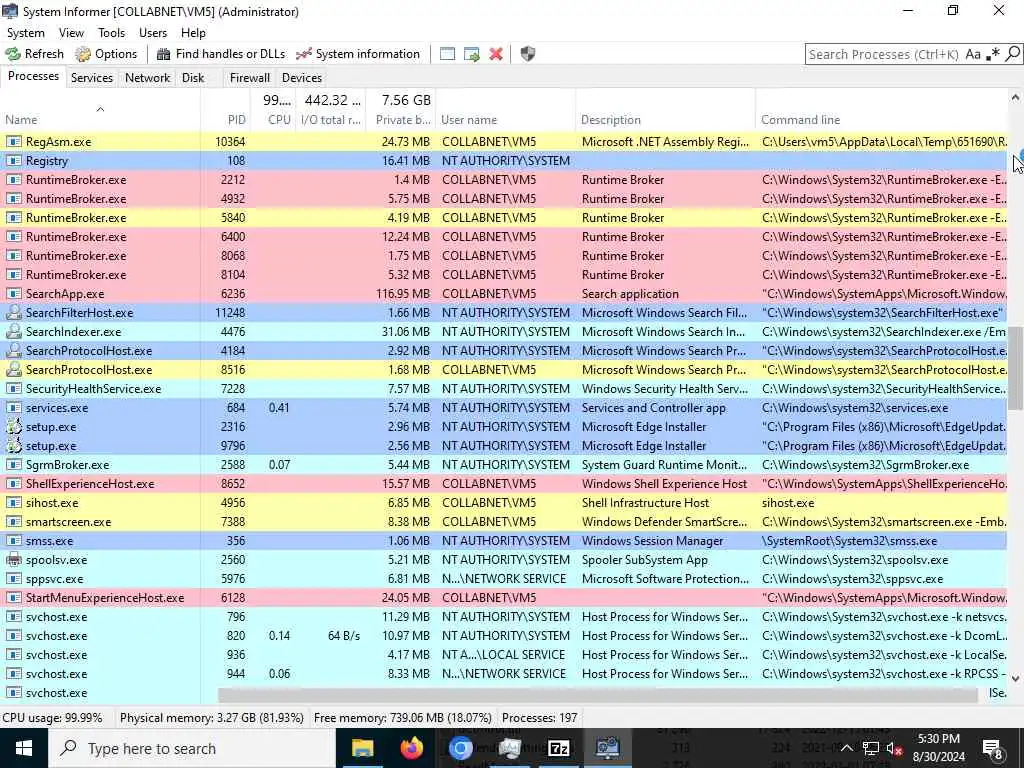
Task: Open the Users menu
Action: coord(153,33)
